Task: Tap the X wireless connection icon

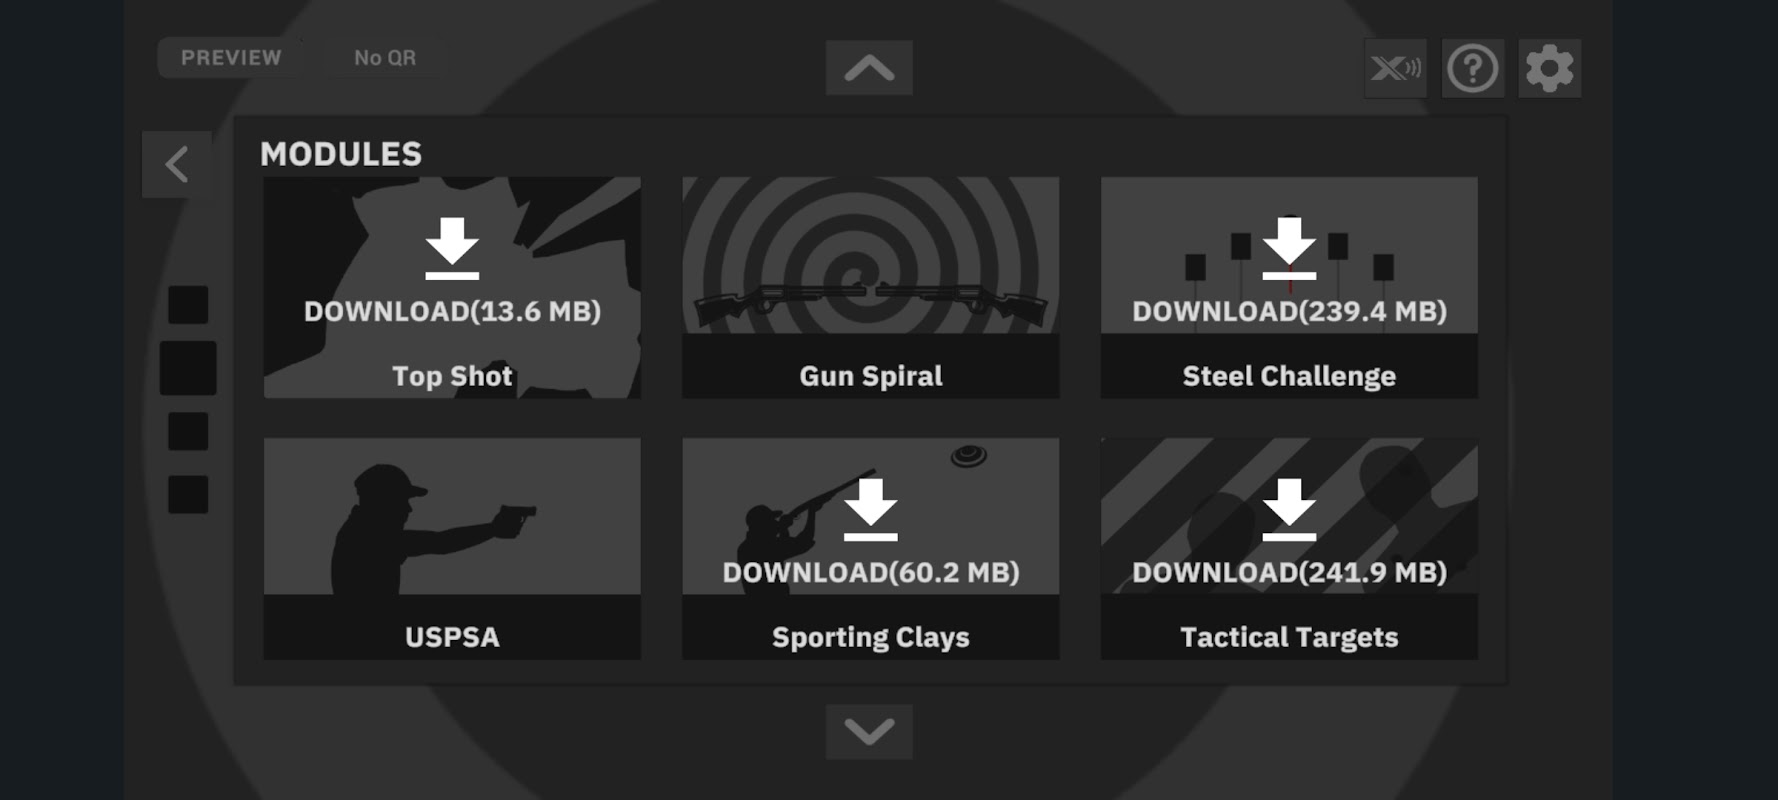Action: [1395, 69]
